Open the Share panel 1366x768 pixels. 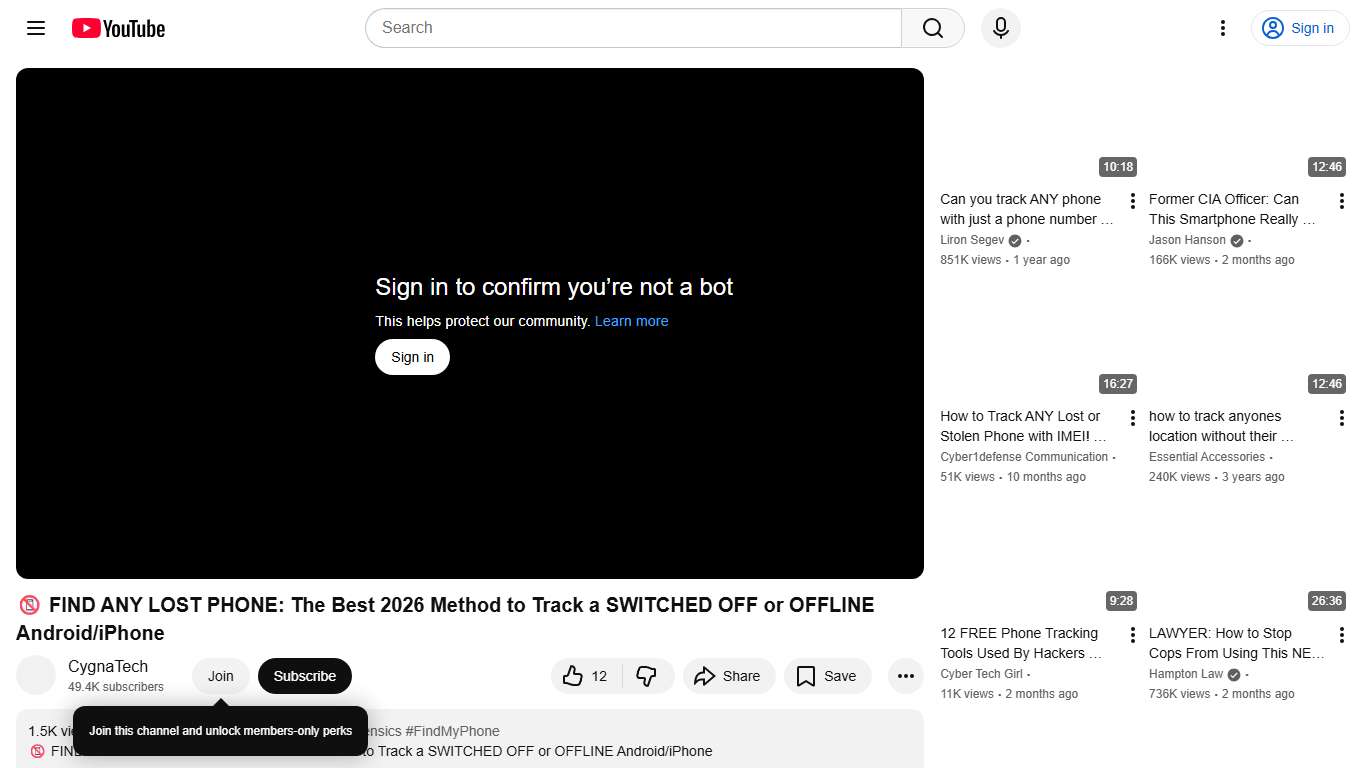point(729,676)
